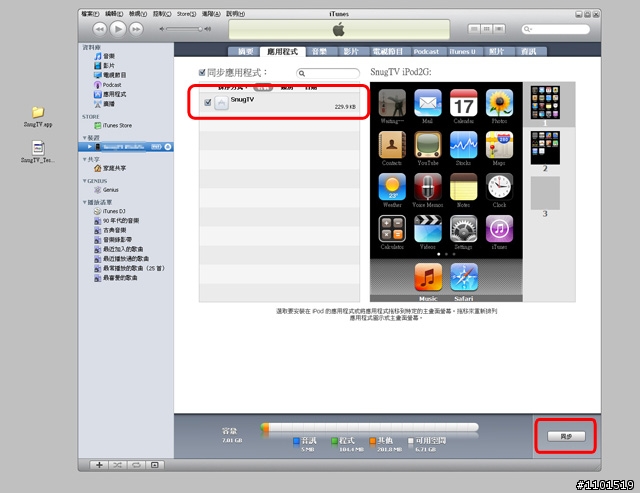Collapse the Devices section in sidebar
This screenshot has height=493, width=640.
[84, 138]
